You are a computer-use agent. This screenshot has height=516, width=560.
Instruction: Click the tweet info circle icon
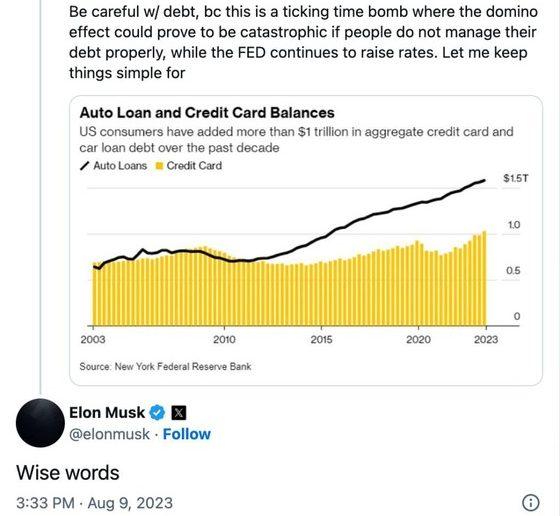[x=531, y=503]
